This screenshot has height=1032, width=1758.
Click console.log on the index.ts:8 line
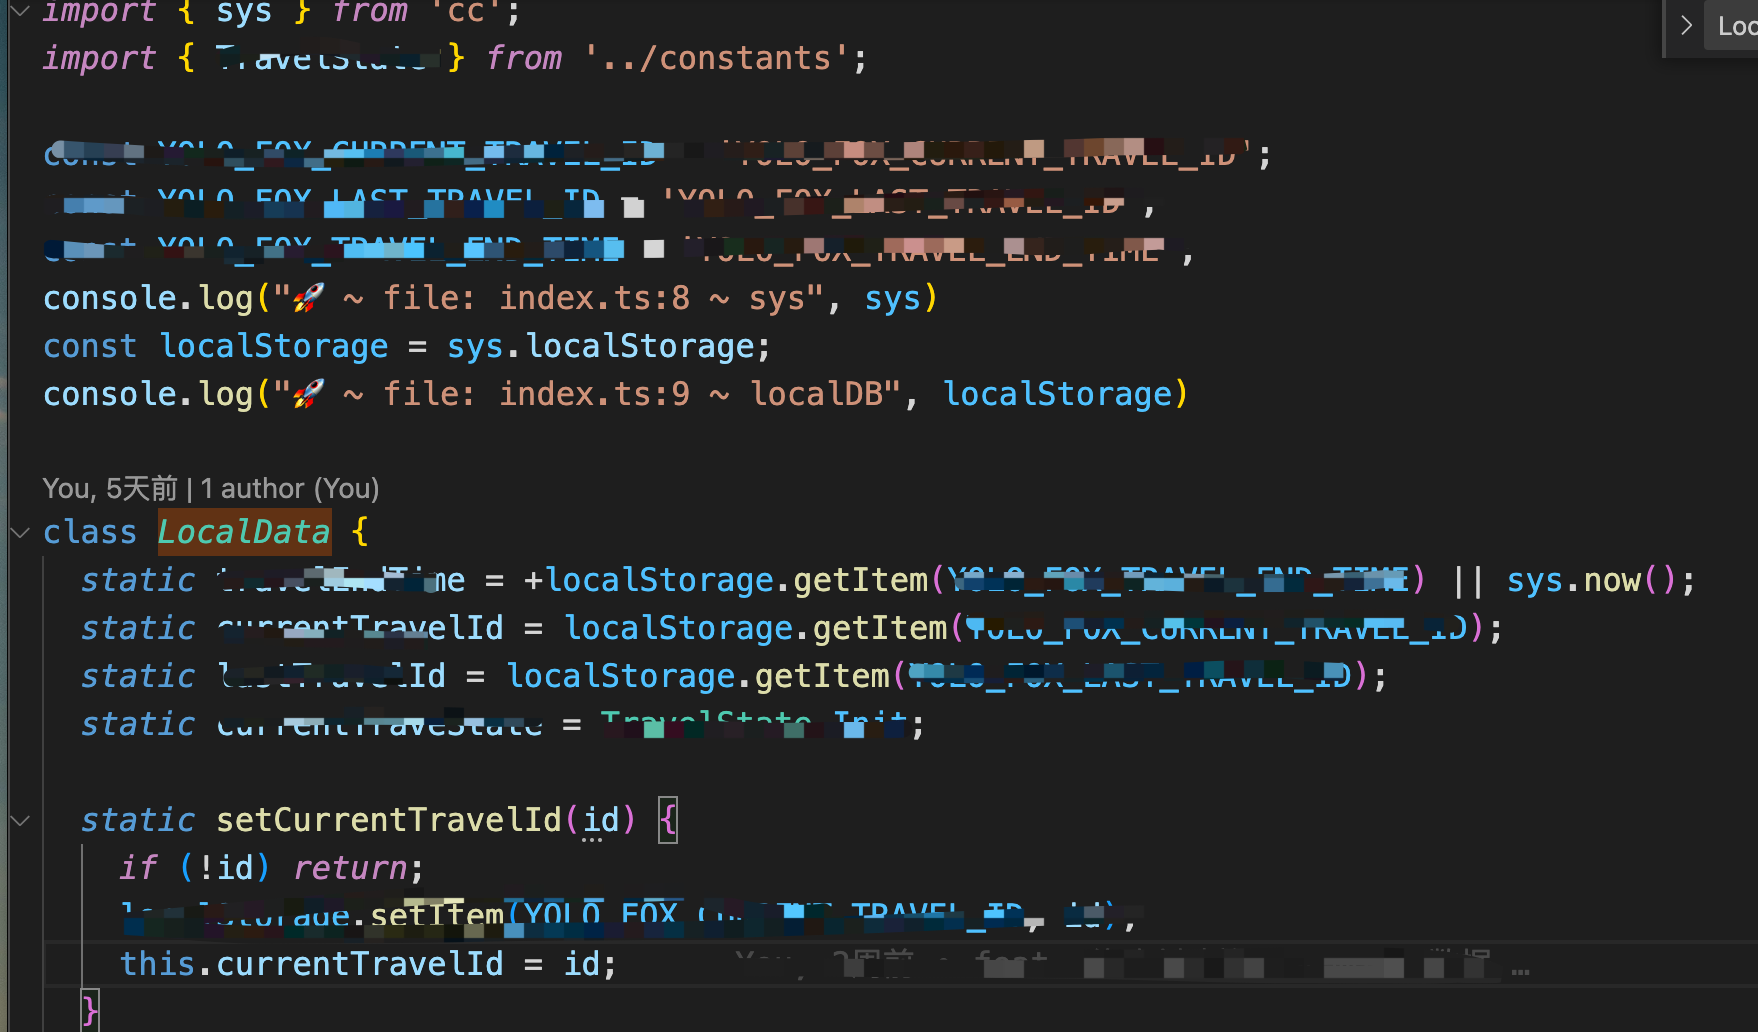(148, 299)
